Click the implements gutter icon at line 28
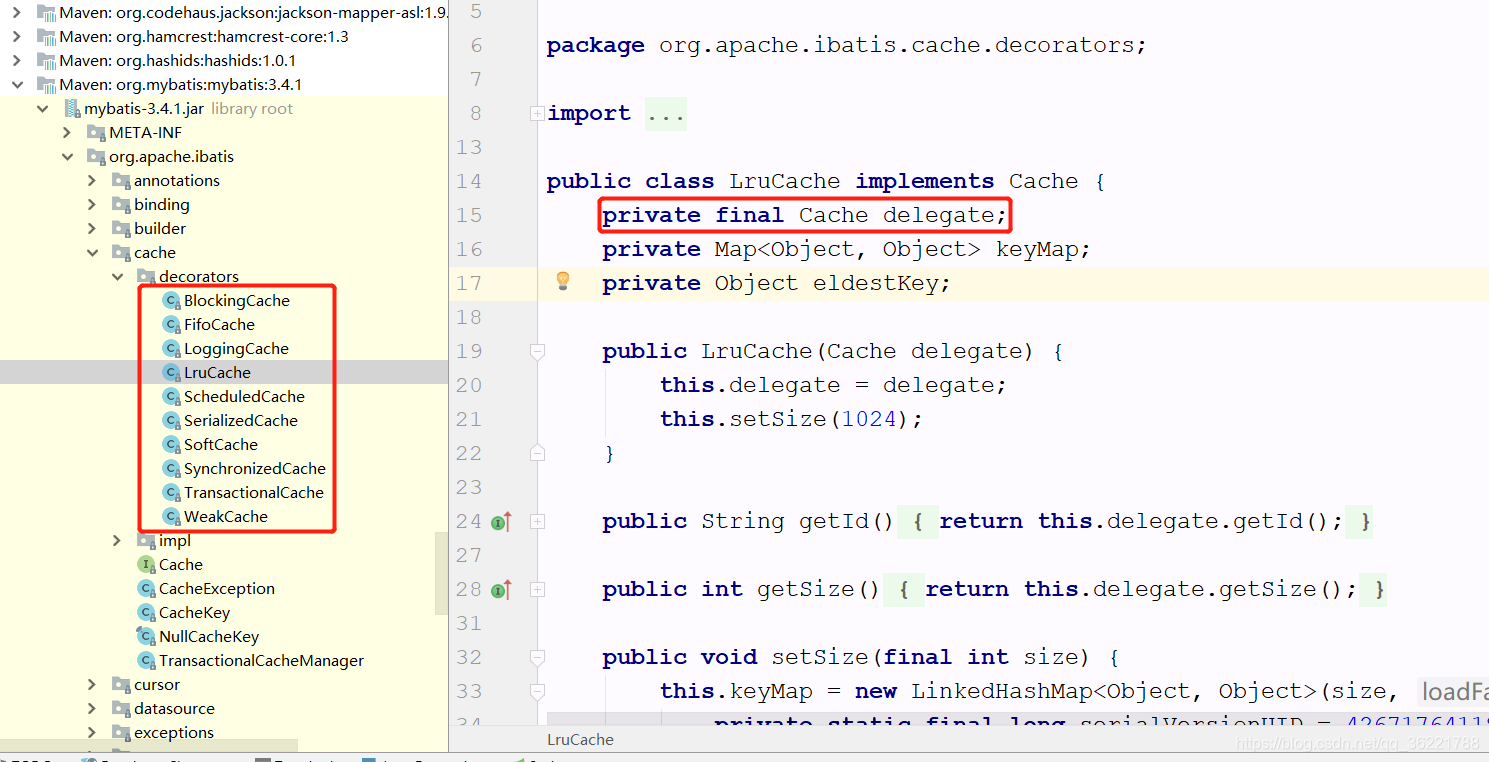Screen dimensions: 1489x762 pyautogui.click(x=502, y=589)
